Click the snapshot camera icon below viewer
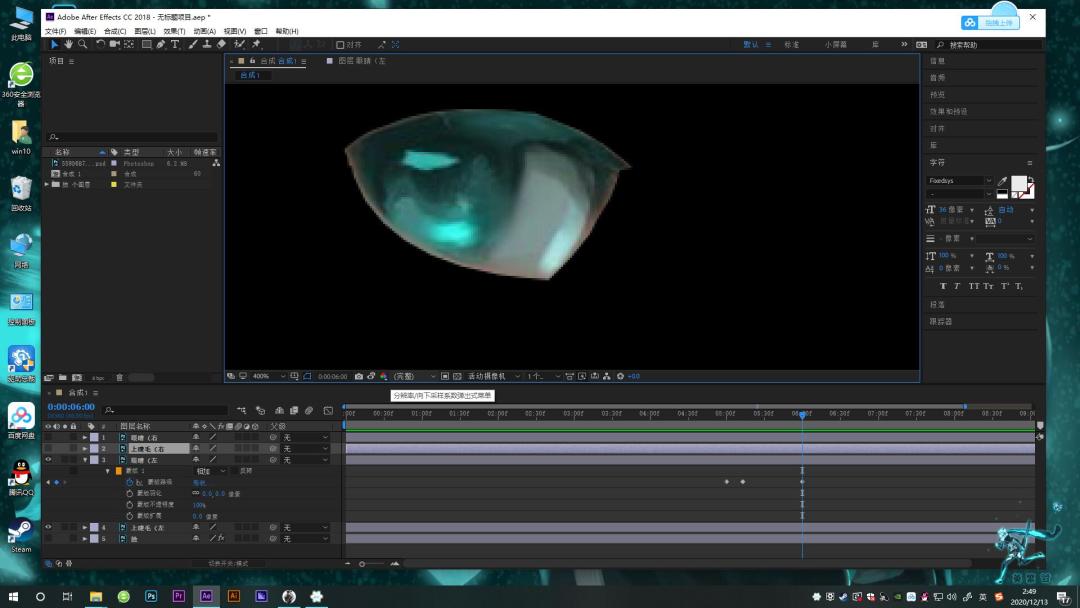This screenshot has height=608, width=1080. (x=359, y=377)
